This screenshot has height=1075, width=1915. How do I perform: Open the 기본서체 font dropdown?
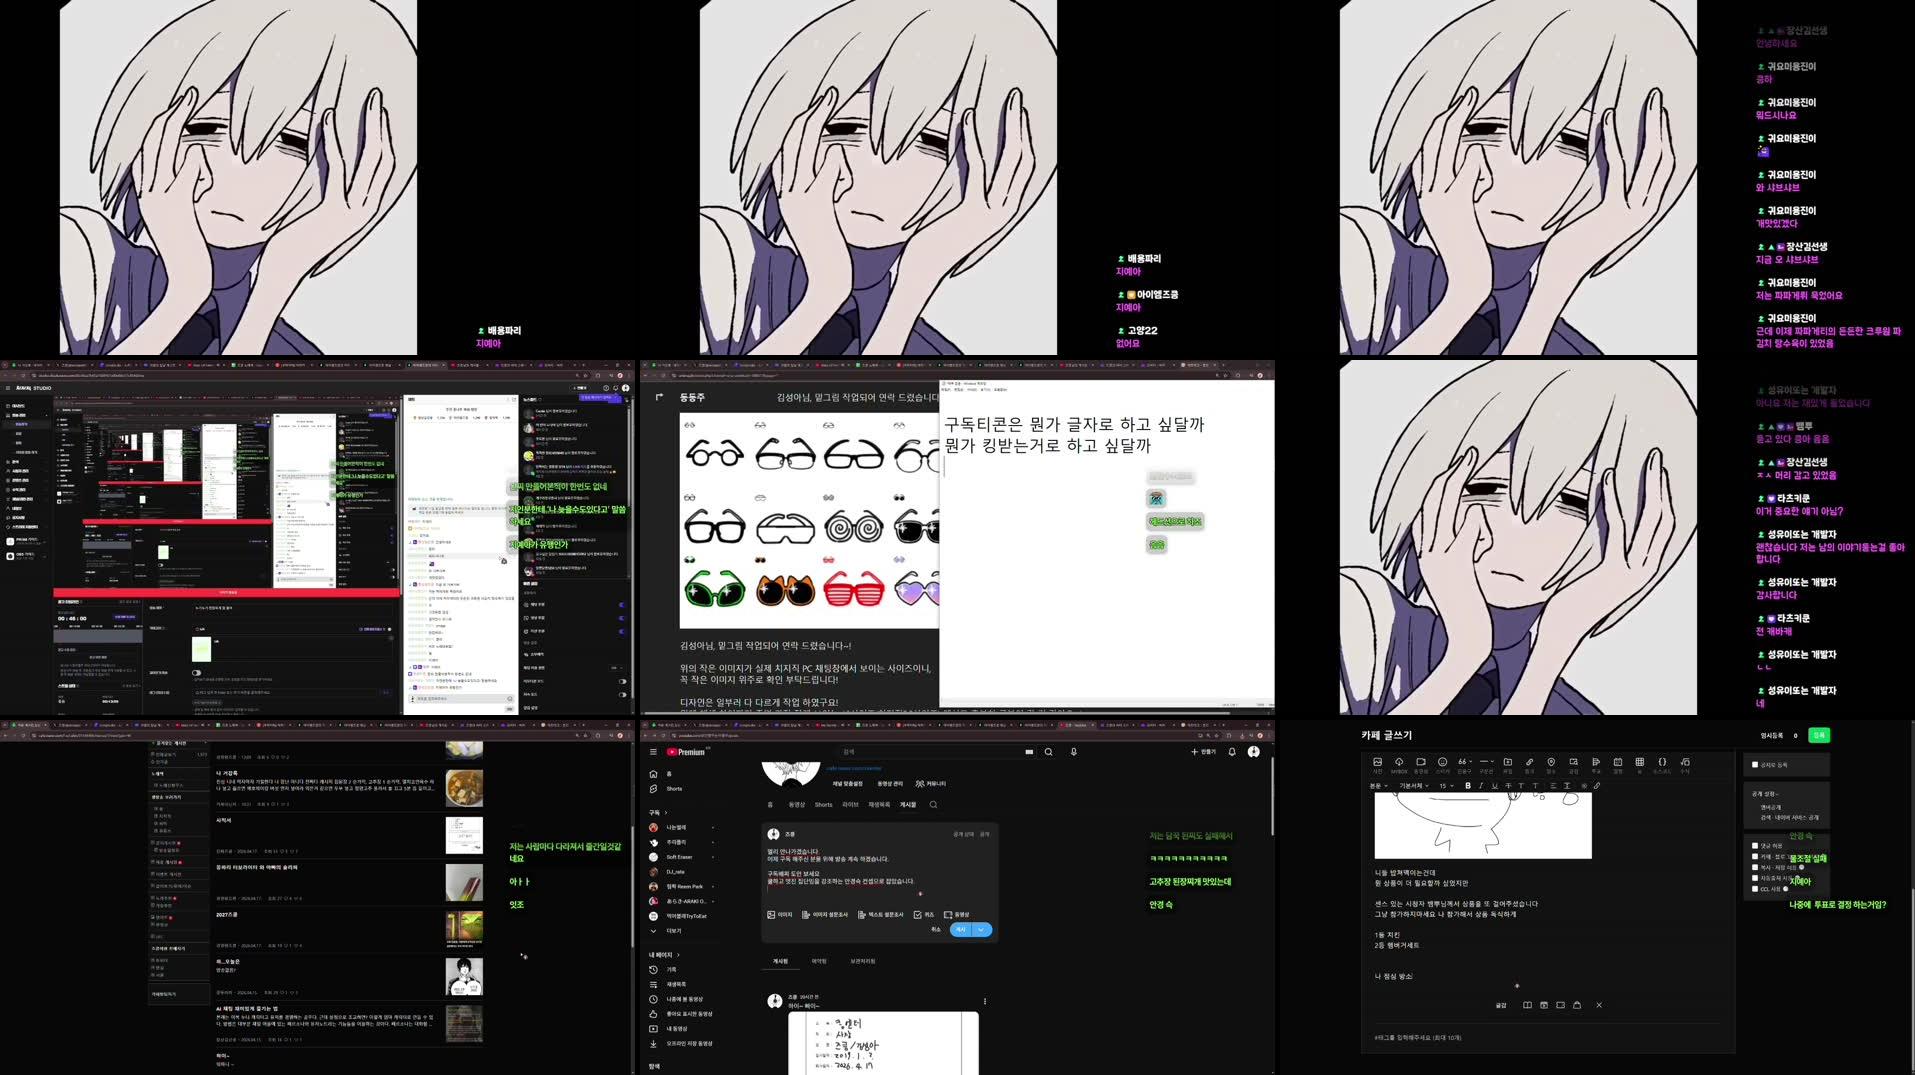1414,786
